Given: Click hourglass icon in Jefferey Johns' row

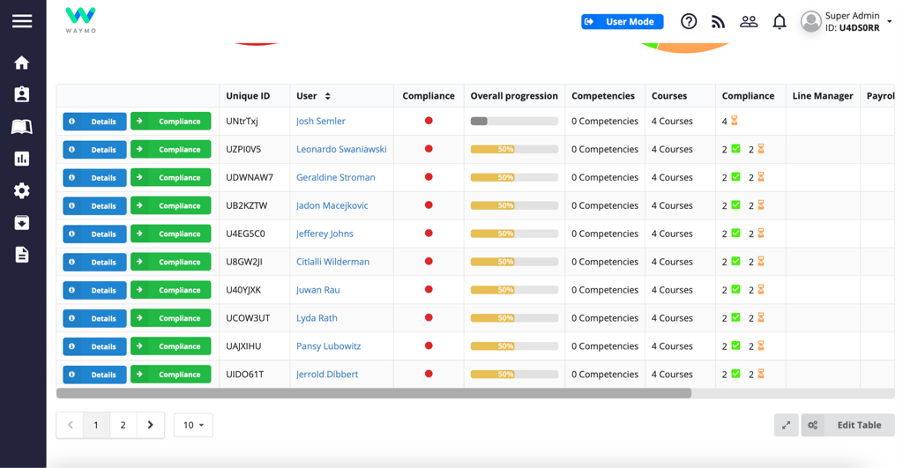Looking at the screenshot, I should [760, 233].
